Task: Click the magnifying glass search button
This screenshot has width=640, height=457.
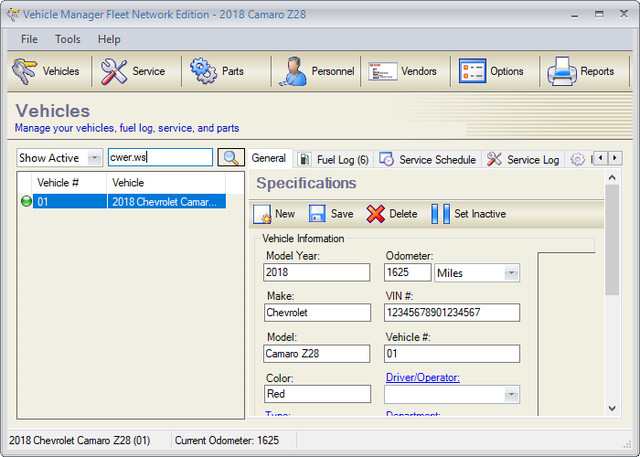Action: pyautogui.click(x=231, y=158)
